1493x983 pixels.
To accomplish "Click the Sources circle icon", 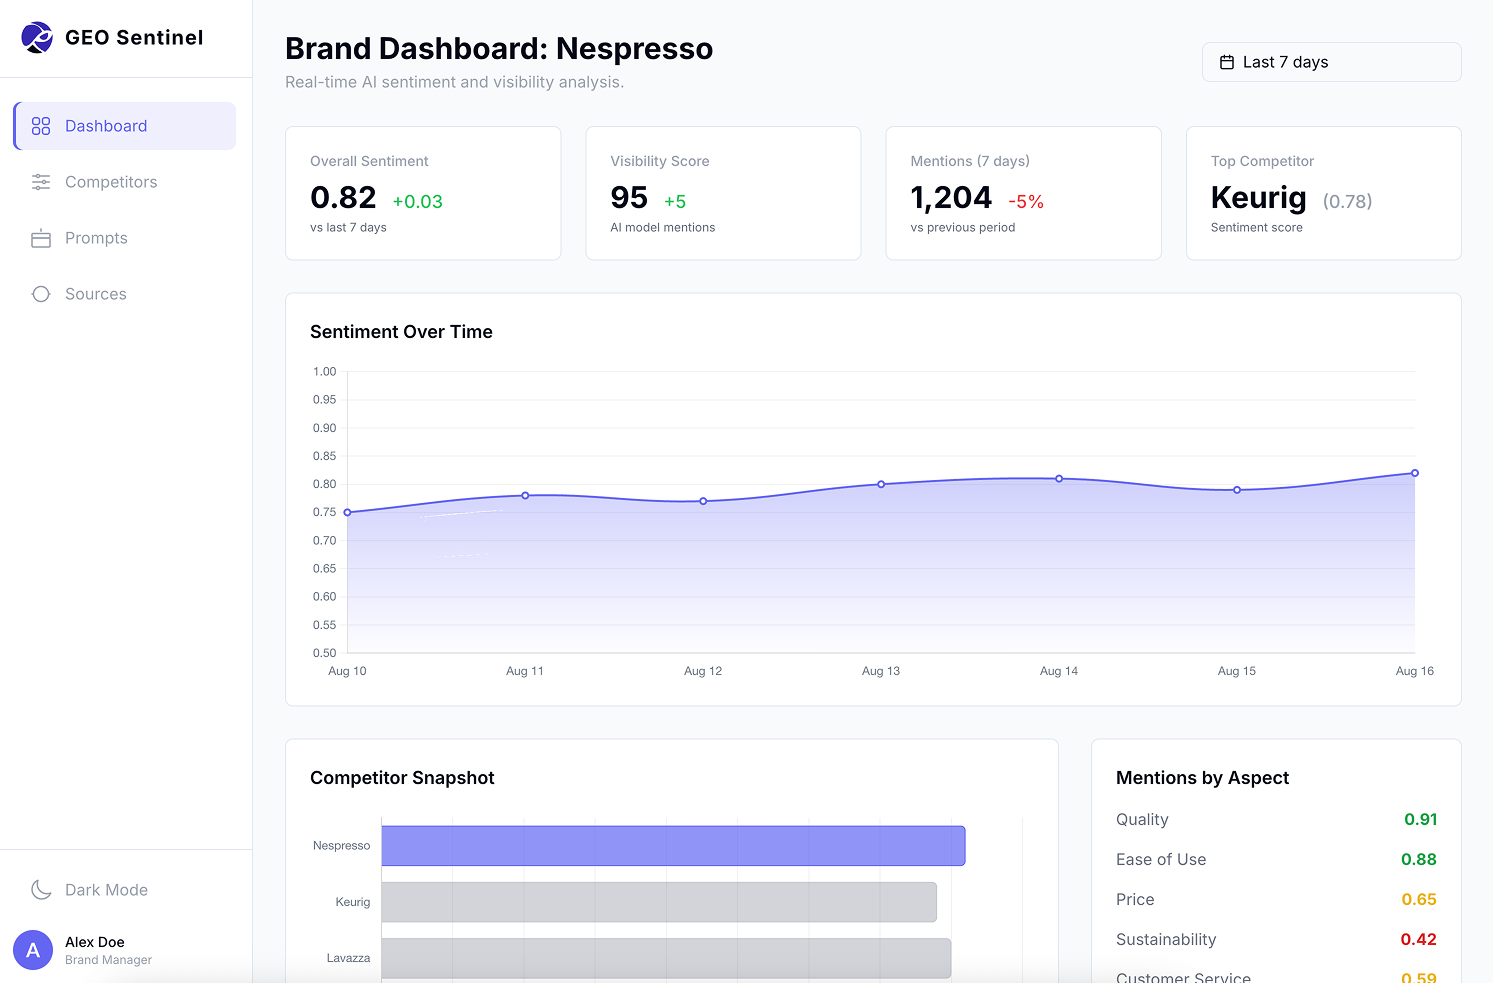I will [41, 294].
